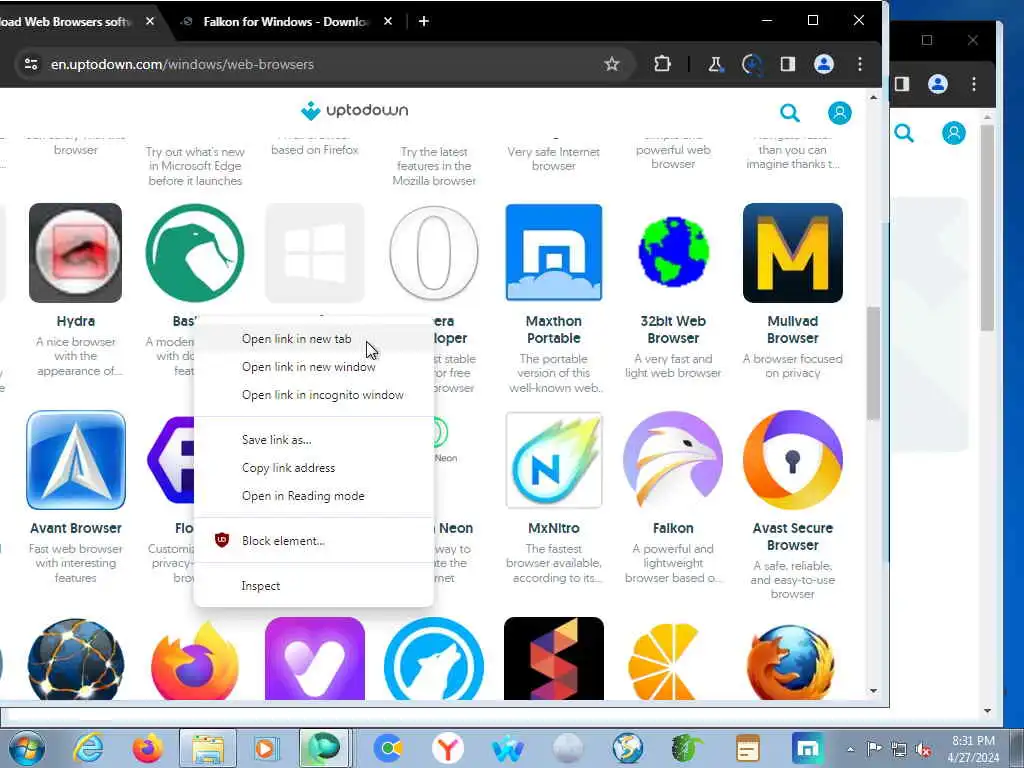Open the Avant Browser title link
The width and height of the screenshot is (1024, 768).
pos(76,528)
